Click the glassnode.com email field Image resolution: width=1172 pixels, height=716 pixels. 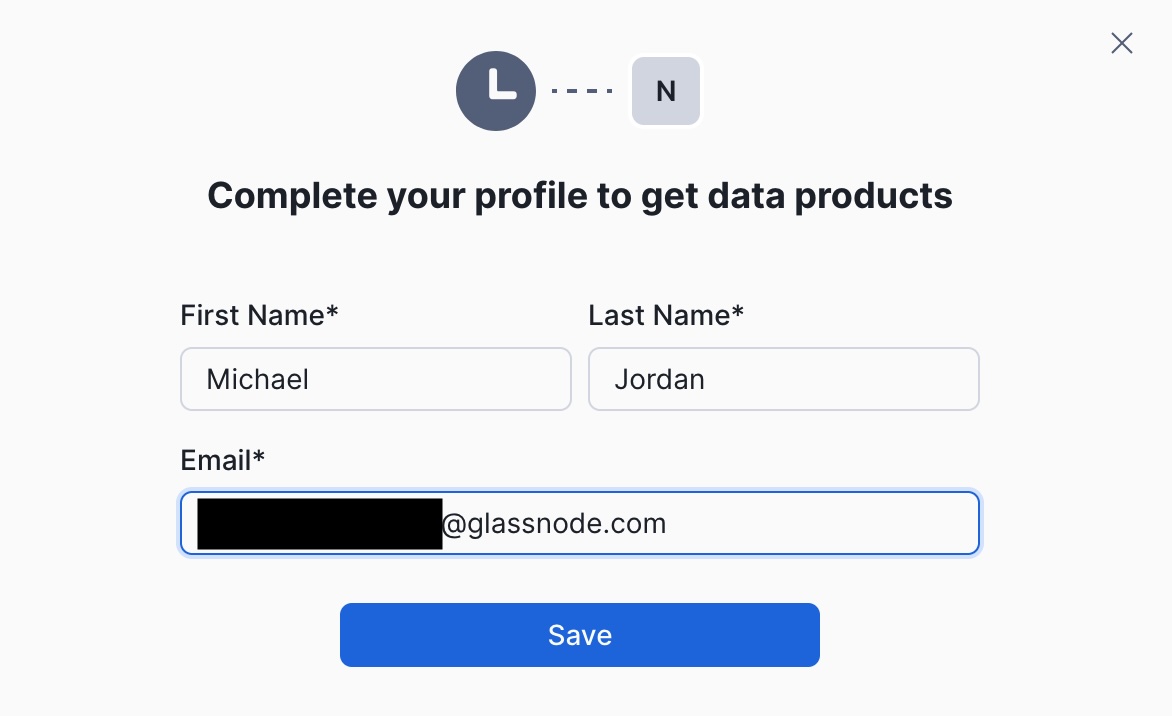coord(580,522)
